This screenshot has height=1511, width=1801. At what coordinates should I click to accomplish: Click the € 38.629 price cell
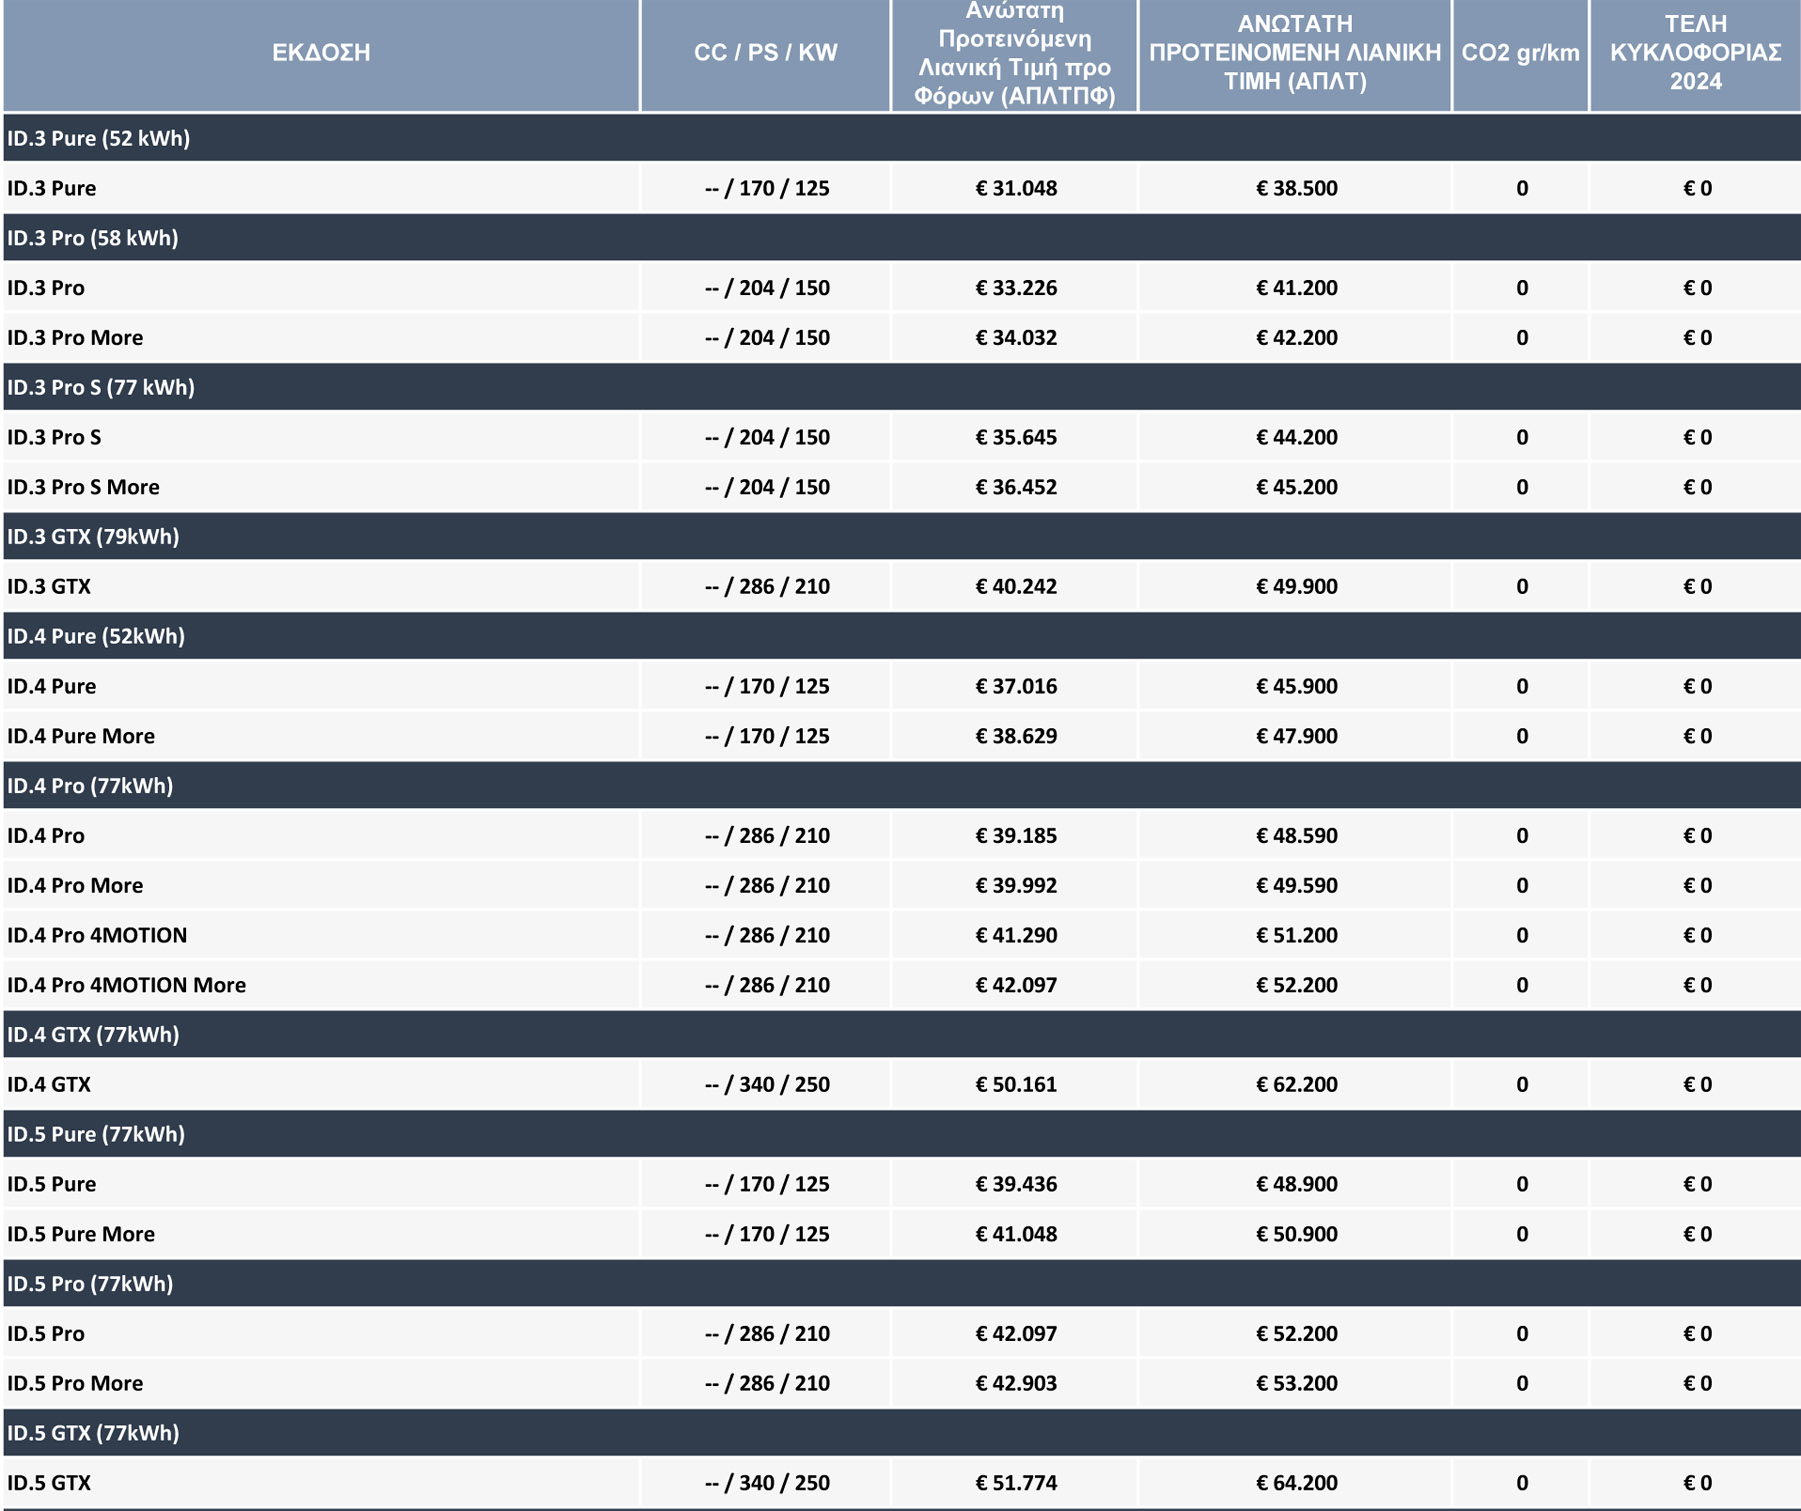1016,736
